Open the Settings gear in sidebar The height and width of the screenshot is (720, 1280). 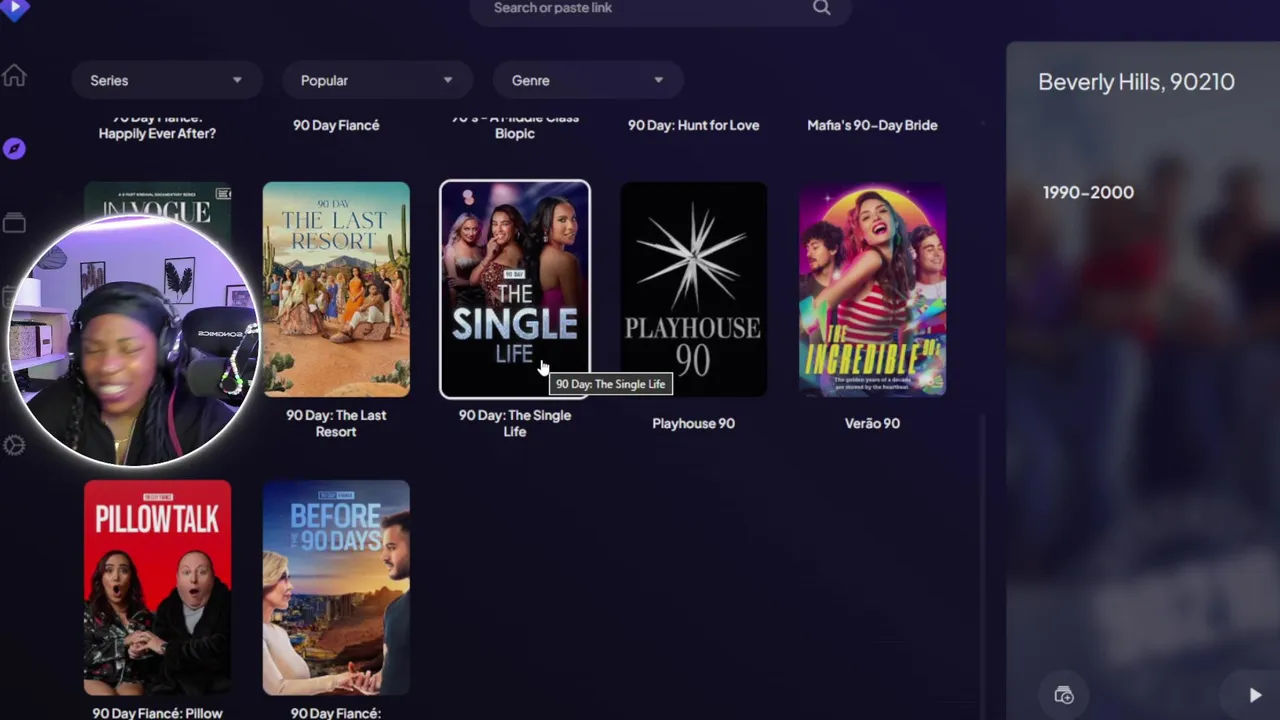coord(14,445)
